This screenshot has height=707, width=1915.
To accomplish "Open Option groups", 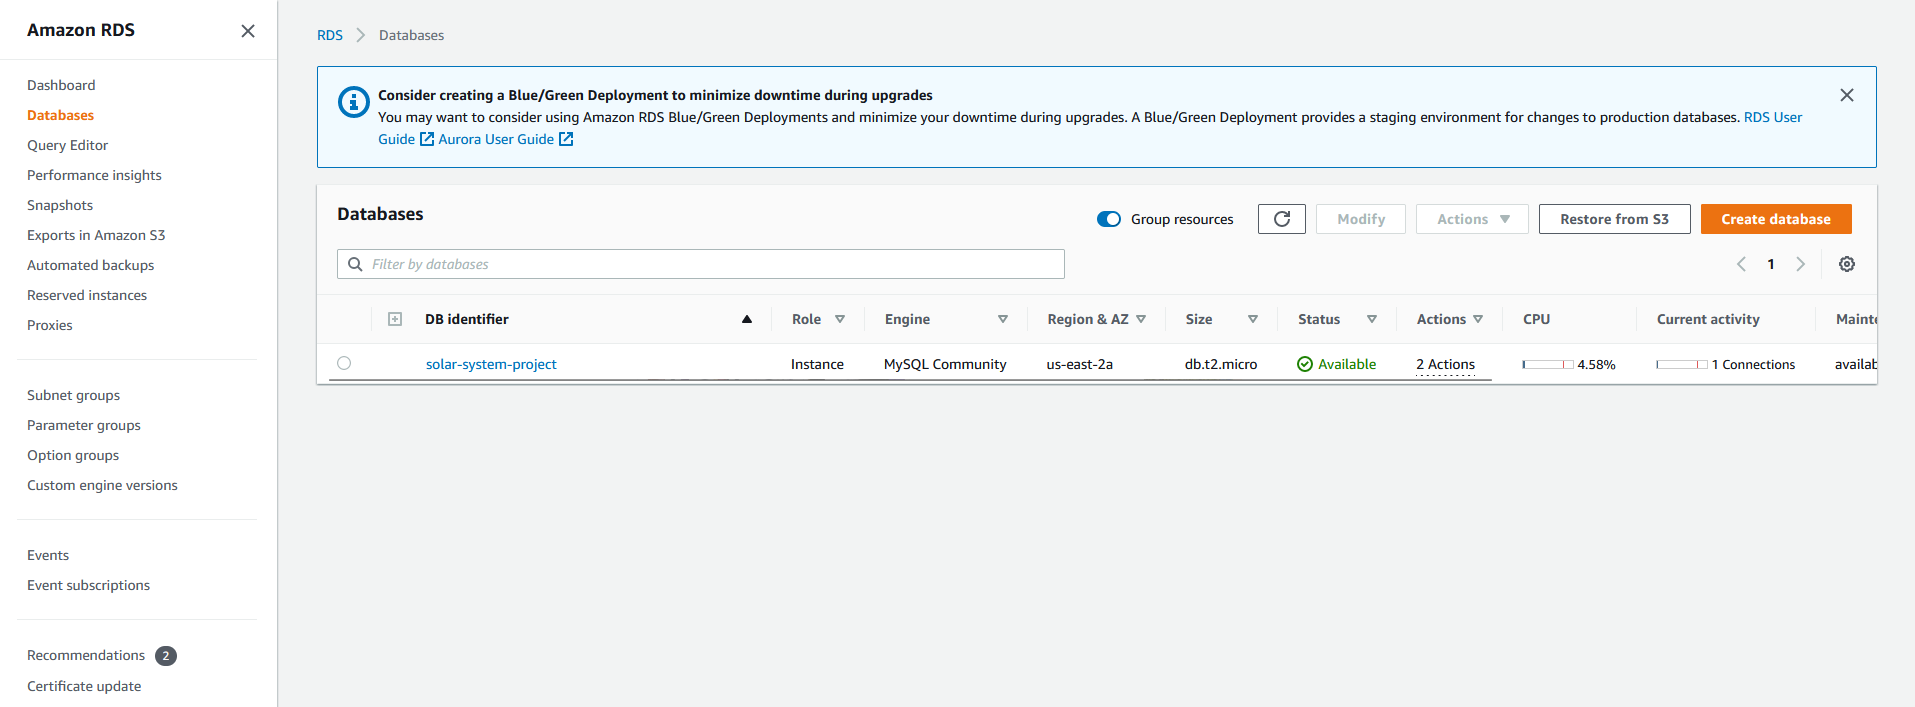I will (x=73, y=455).
